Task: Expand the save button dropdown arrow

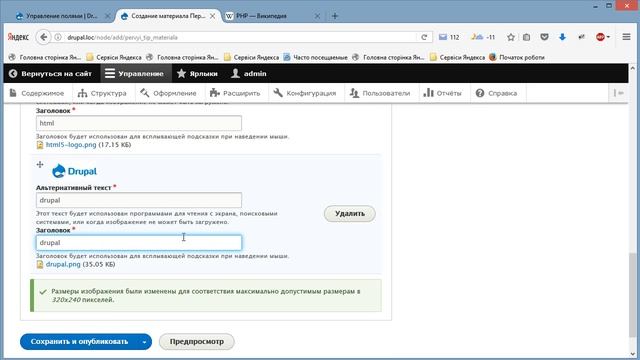Action: 144,342
